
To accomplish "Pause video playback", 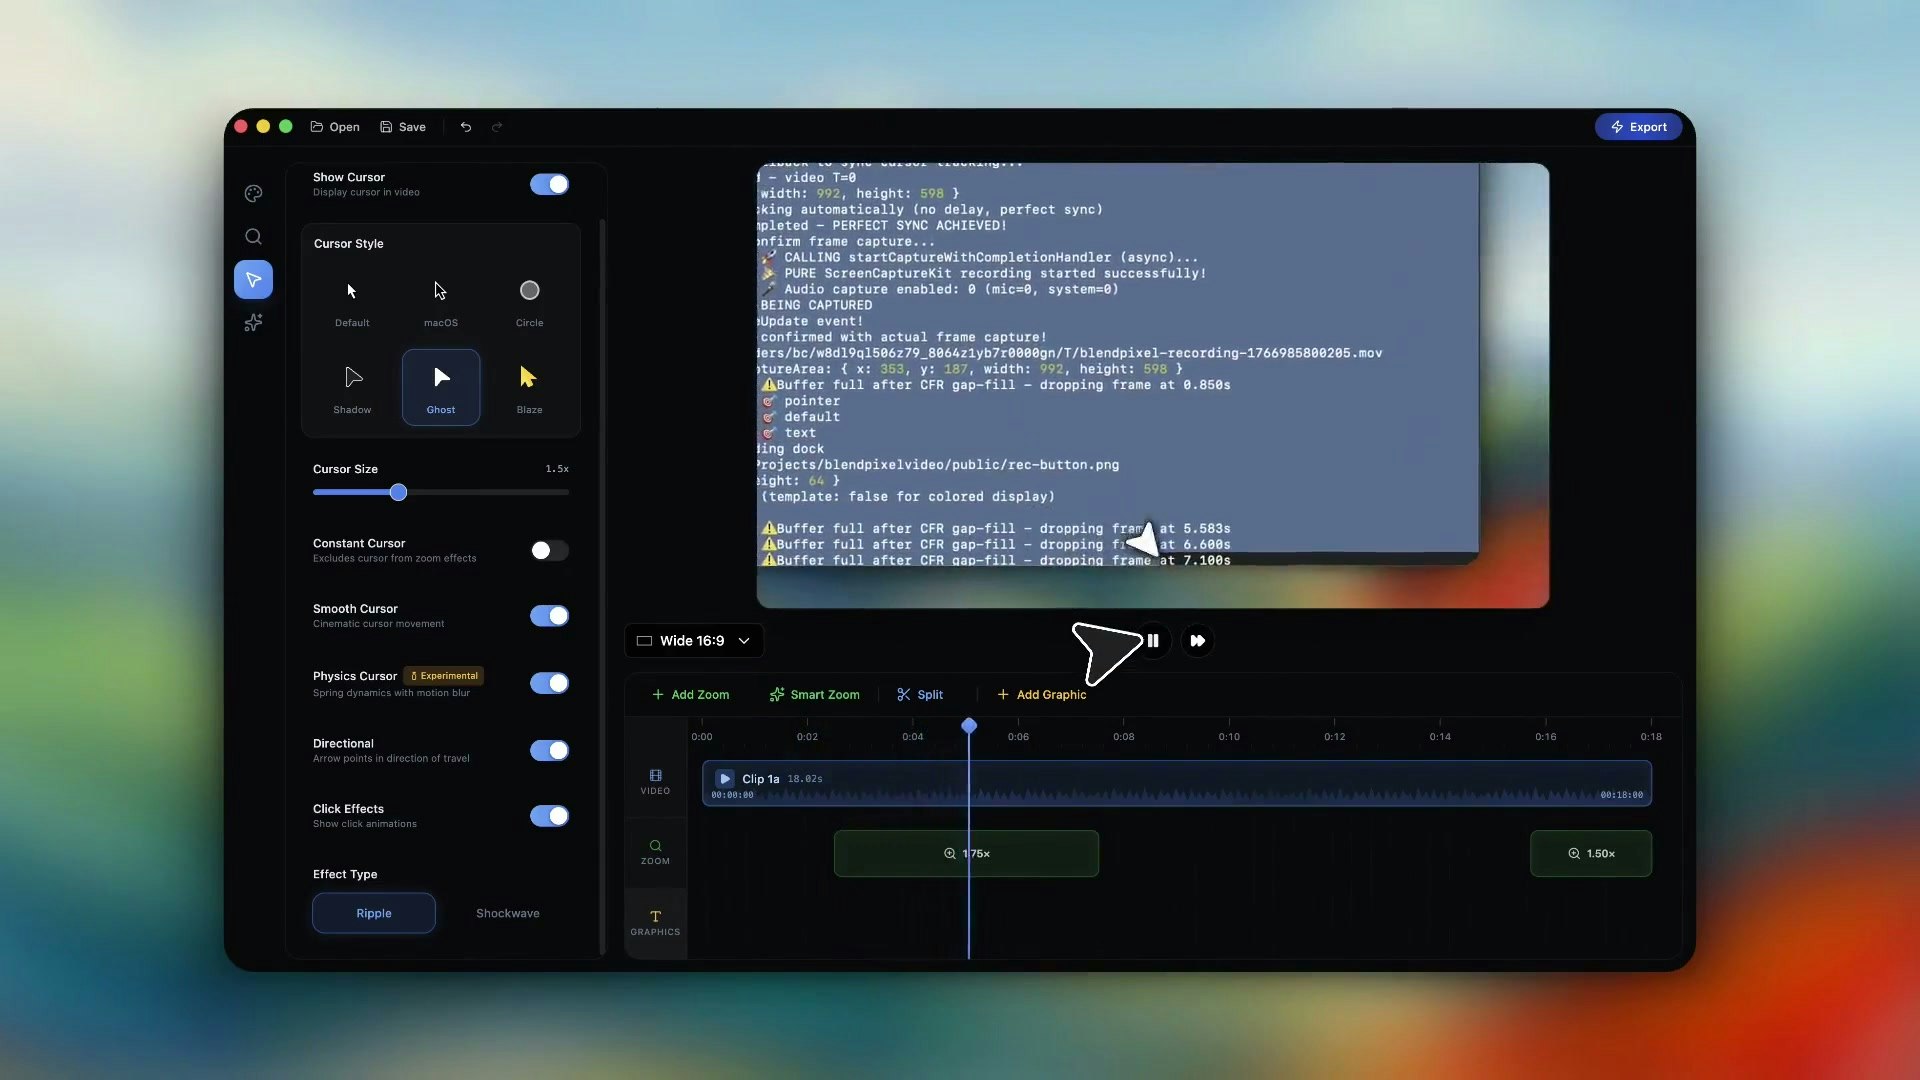I will [1153, 641].
